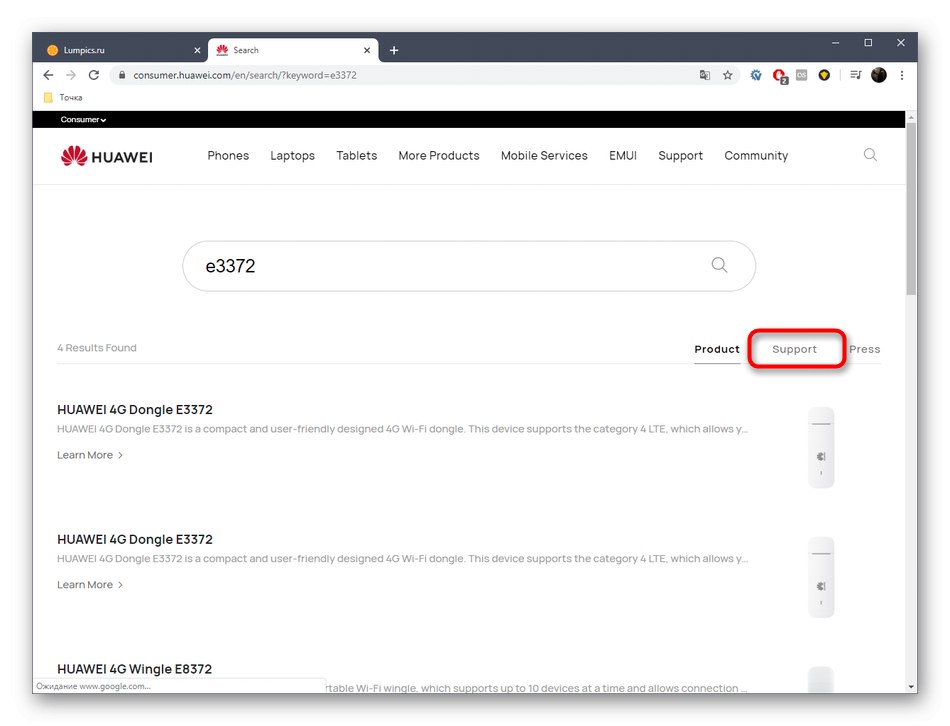Open first HUAWEI 4G Dongle E3372 result title

tap(135, 410)
